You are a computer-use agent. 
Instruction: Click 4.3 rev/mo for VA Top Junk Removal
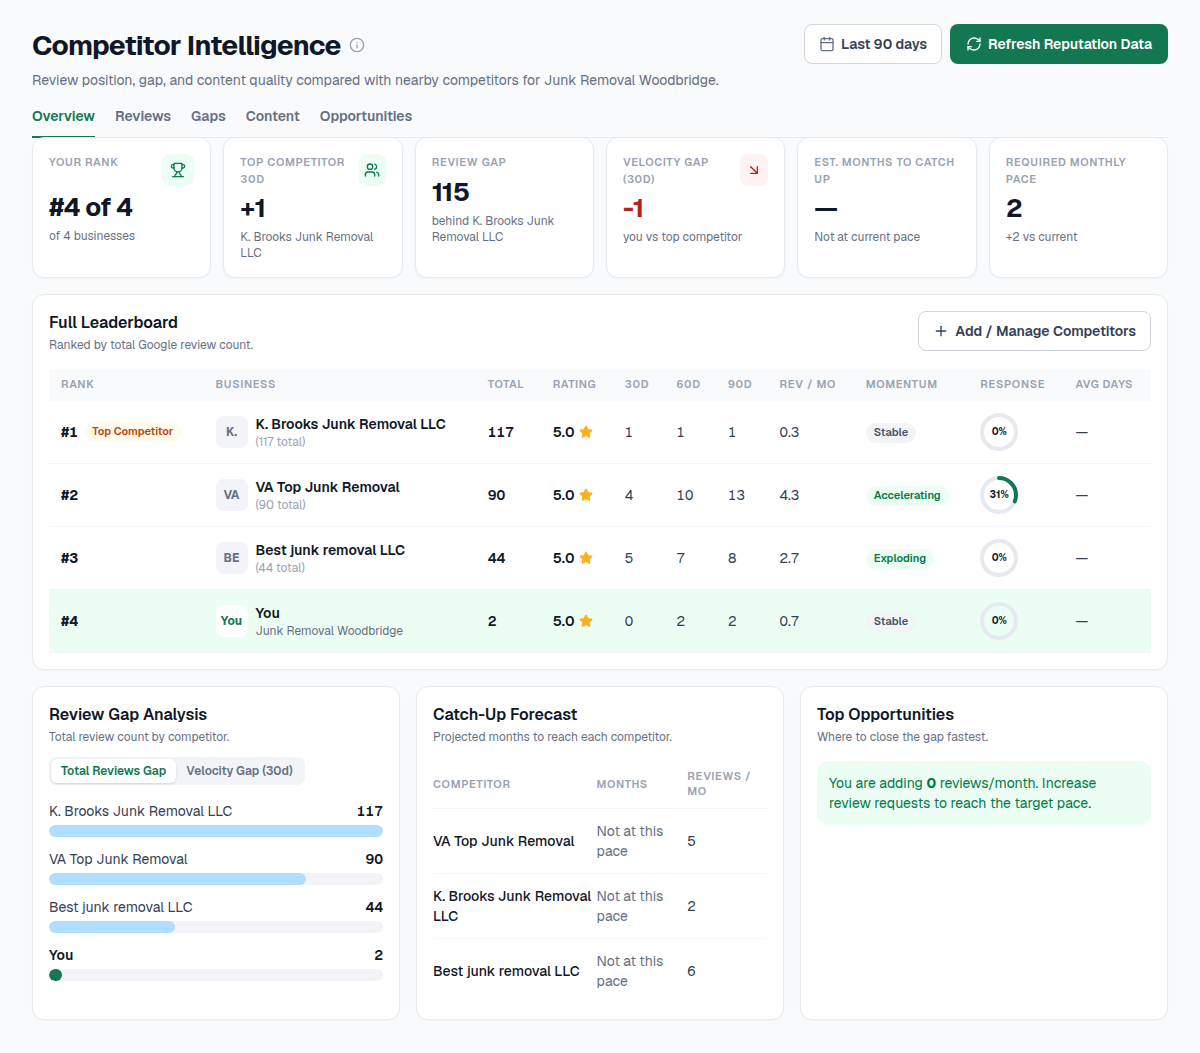coord(789,495)
